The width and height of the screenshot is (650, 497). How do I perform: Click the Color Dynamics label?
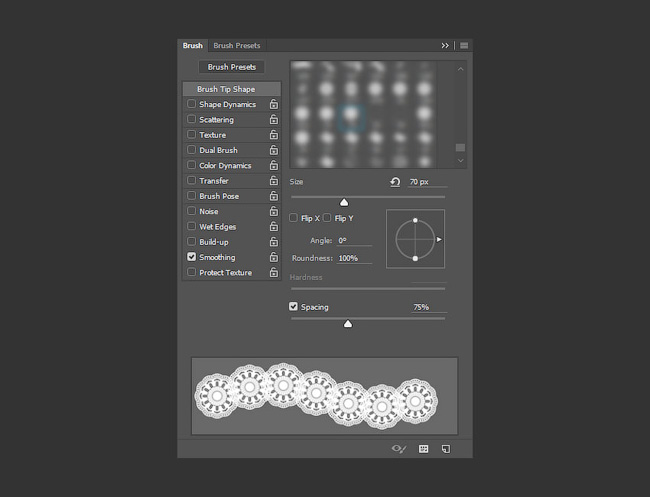[x=225, y=166]
